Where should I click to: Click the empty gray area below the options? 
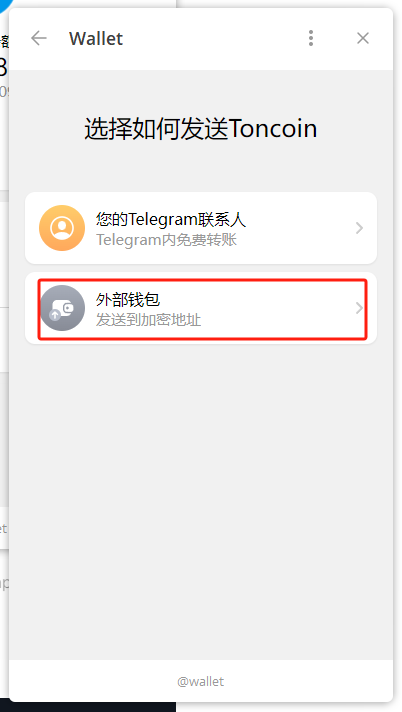point(201,499)
